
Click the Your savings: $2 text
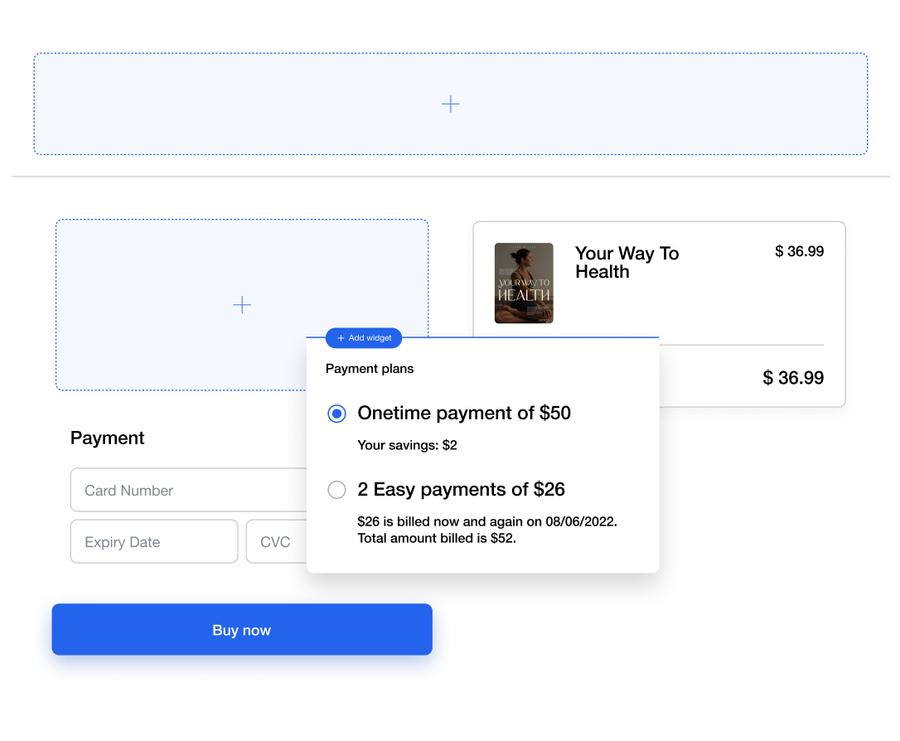pyautogui.click(x=407, y=445)
